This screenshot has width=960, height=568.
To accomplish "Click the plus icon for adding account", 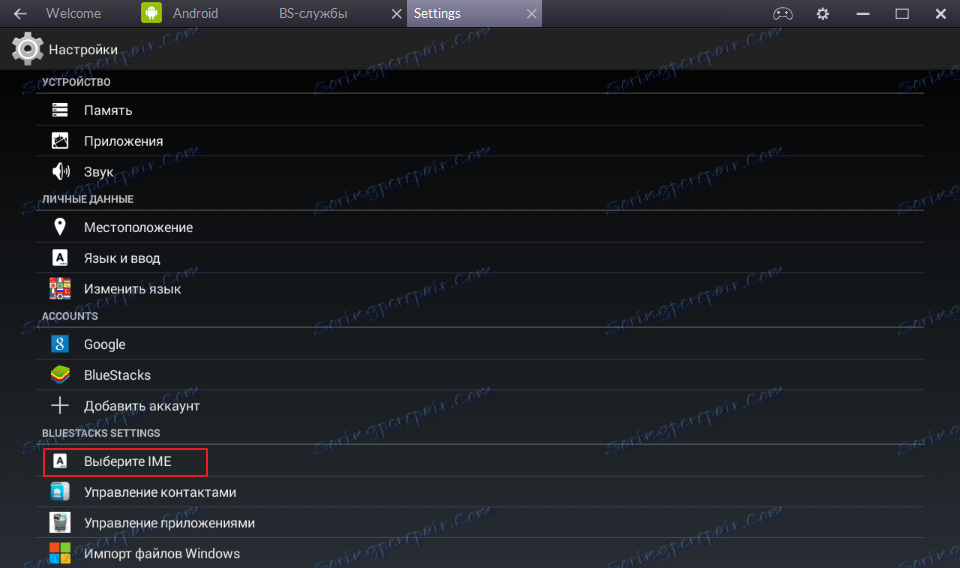I will [60, 405].
